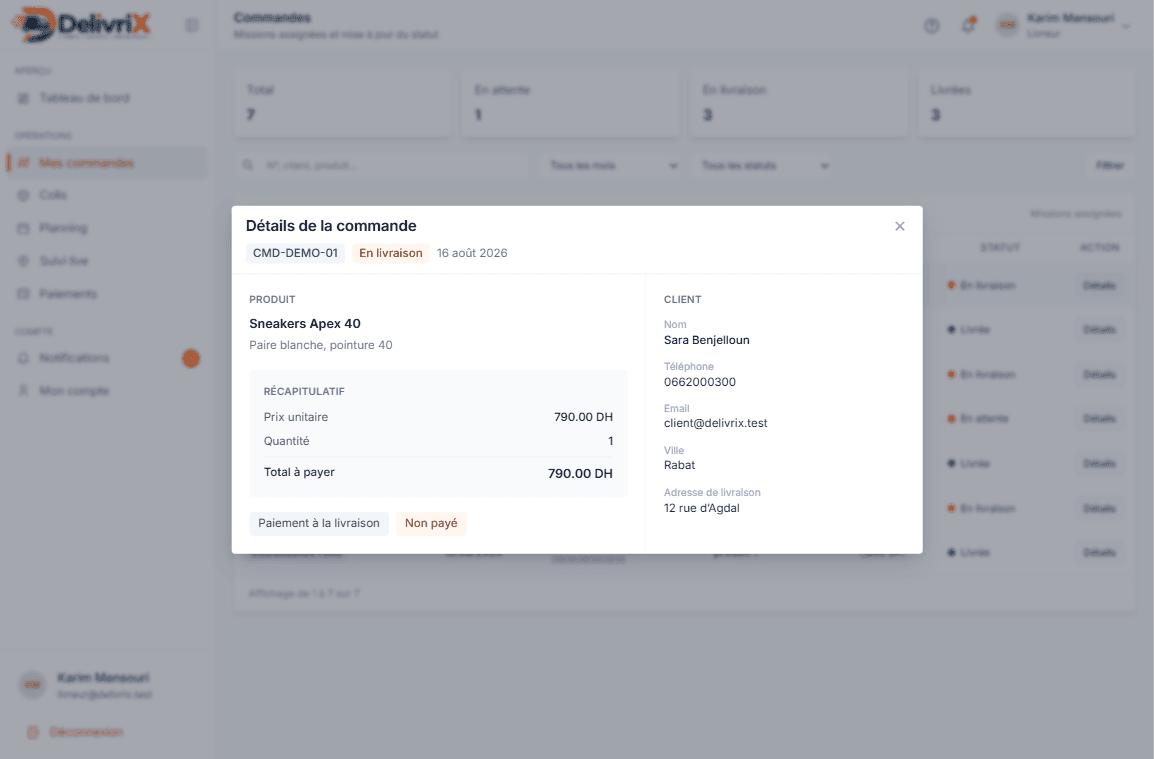The height and width of the screenshot is (759, 1154).
Task: Expand the Tous les statuts dropdown
Action: pyautogui.click(x=764, y=166)
